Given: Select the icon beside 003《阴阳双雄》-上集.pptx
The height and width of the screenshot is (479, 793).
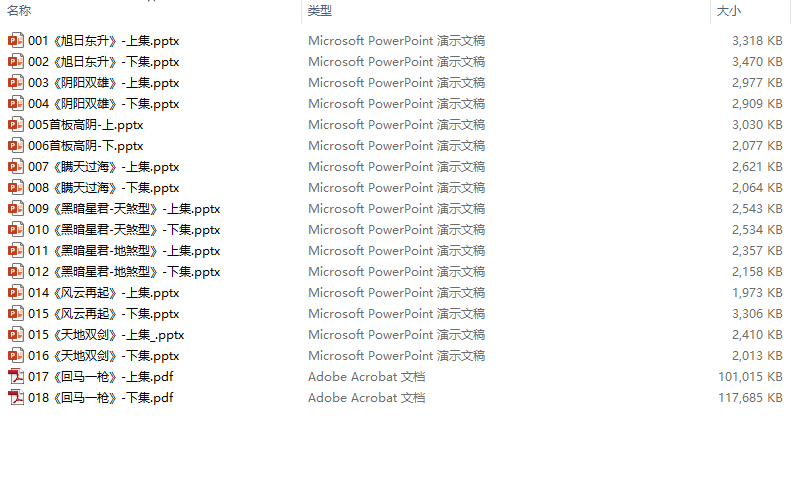Looking at the screenshot, I should tap(16, 82).
